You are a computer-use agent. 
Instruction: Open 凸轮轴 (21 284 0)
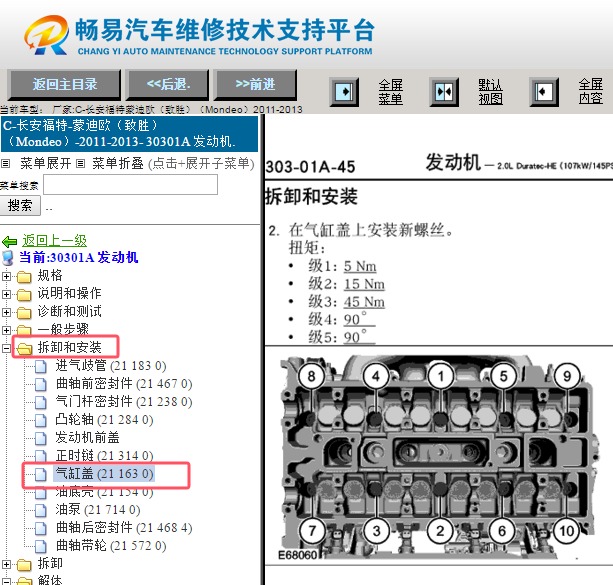[x=104, y=420]
